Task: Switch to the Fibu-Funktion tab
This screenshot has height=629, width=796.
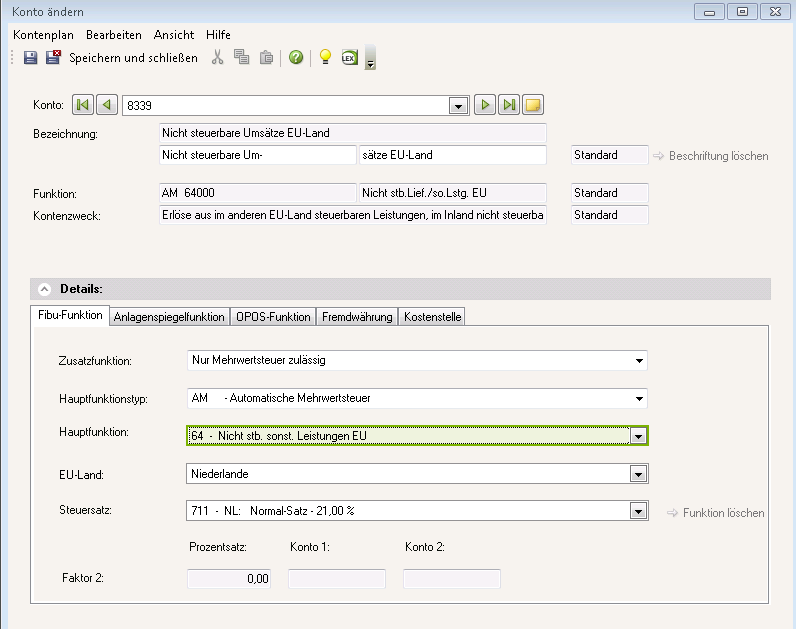Action: click(x=70, y=315)
